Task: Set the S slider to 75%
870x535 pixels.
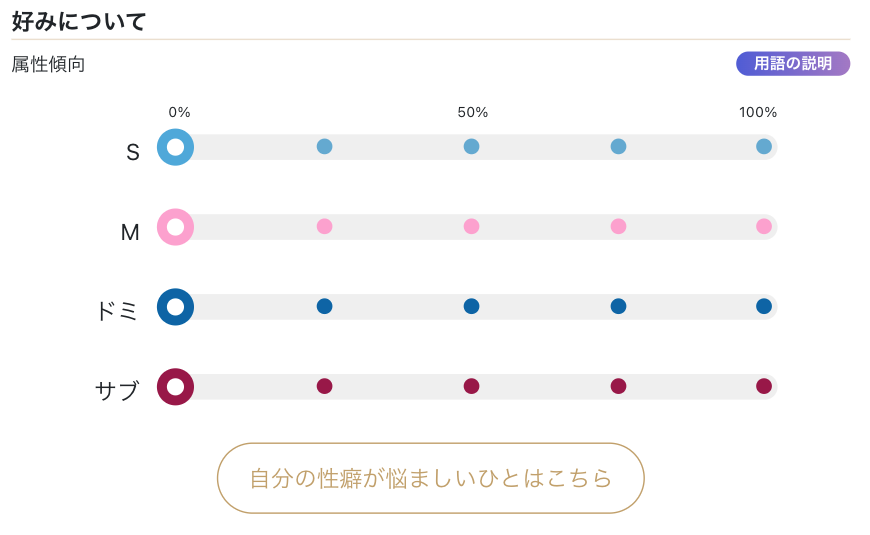Action: point(618,147)
